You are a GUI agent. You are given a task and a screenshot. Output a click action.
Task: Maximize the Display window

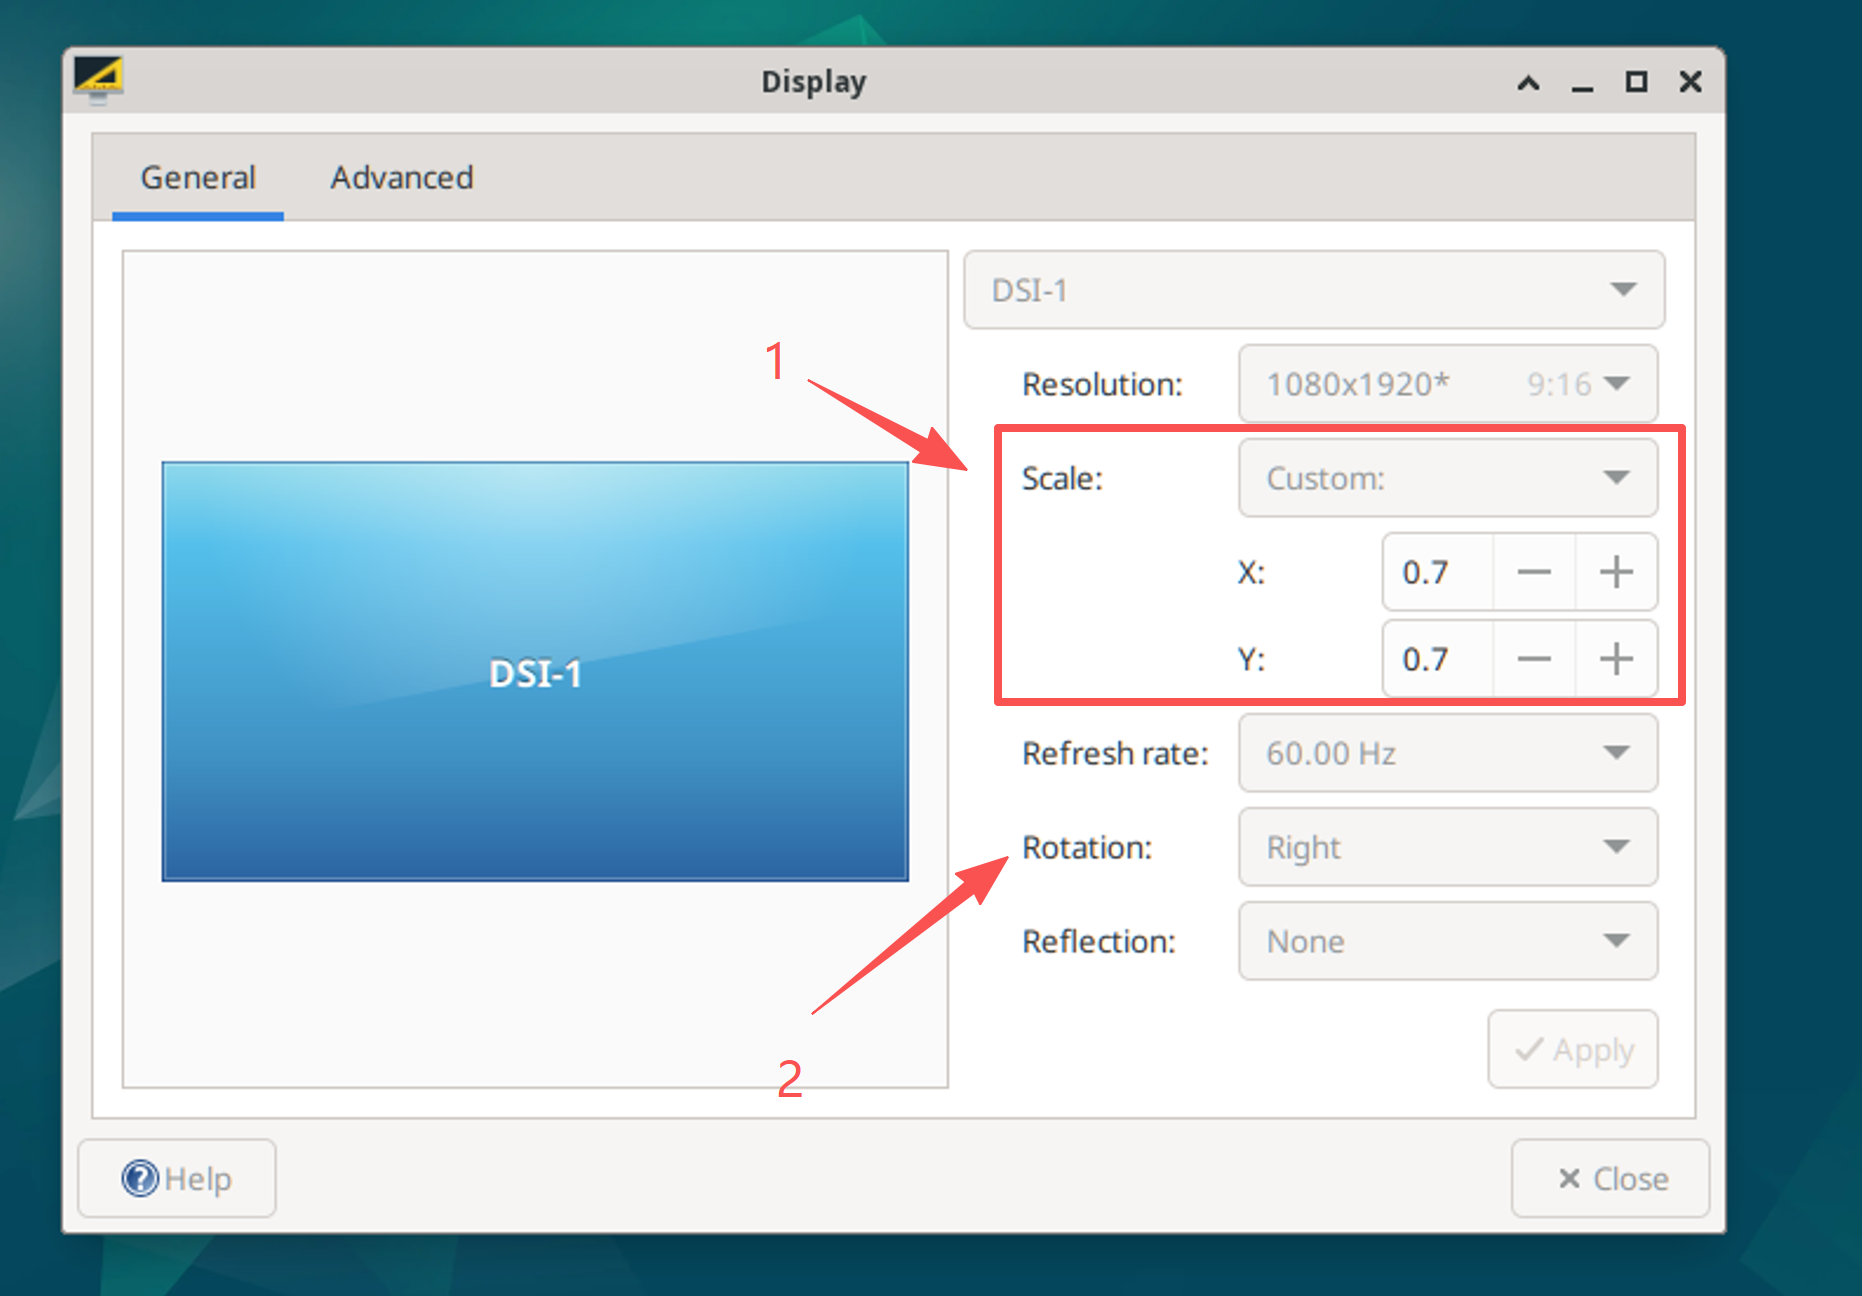(x=1636, y=82)
